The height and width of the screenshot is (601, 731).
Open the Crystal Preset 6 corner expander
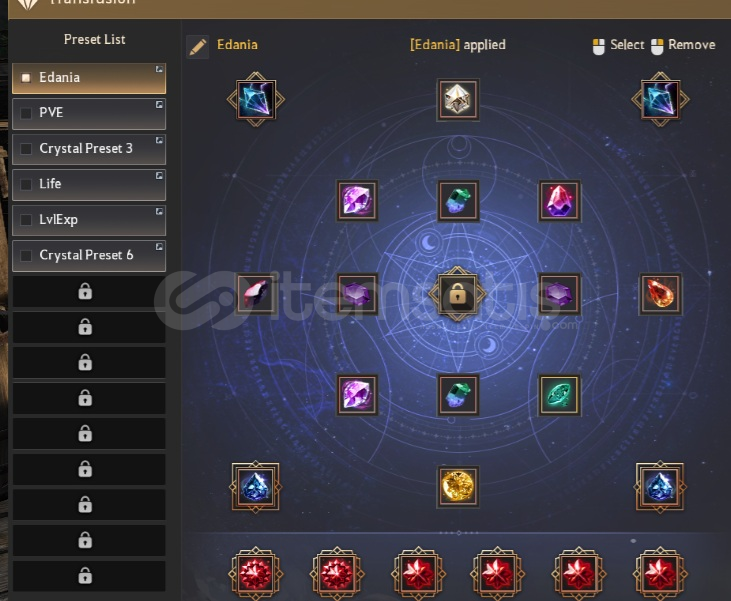(159, 246)
